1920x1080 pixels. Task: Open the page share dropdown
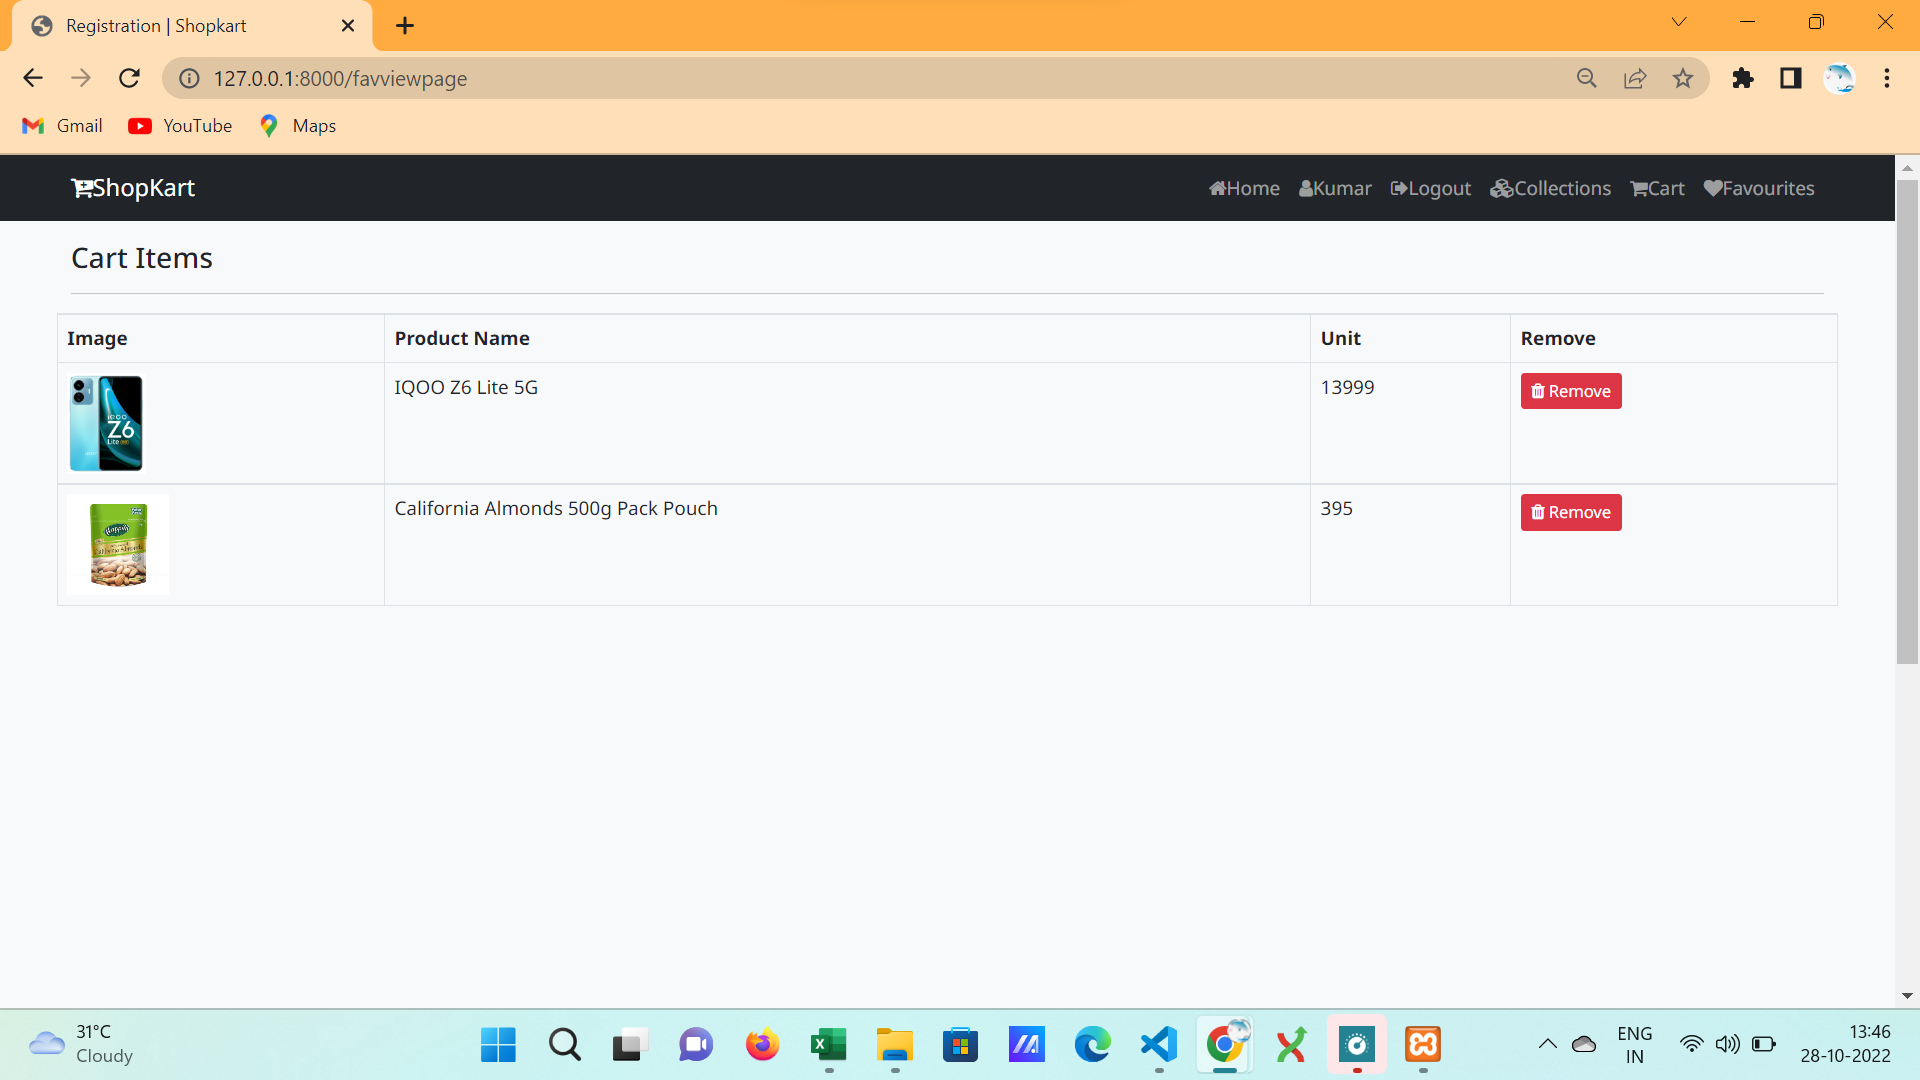pyautogui.click(x=1635, y=78)
